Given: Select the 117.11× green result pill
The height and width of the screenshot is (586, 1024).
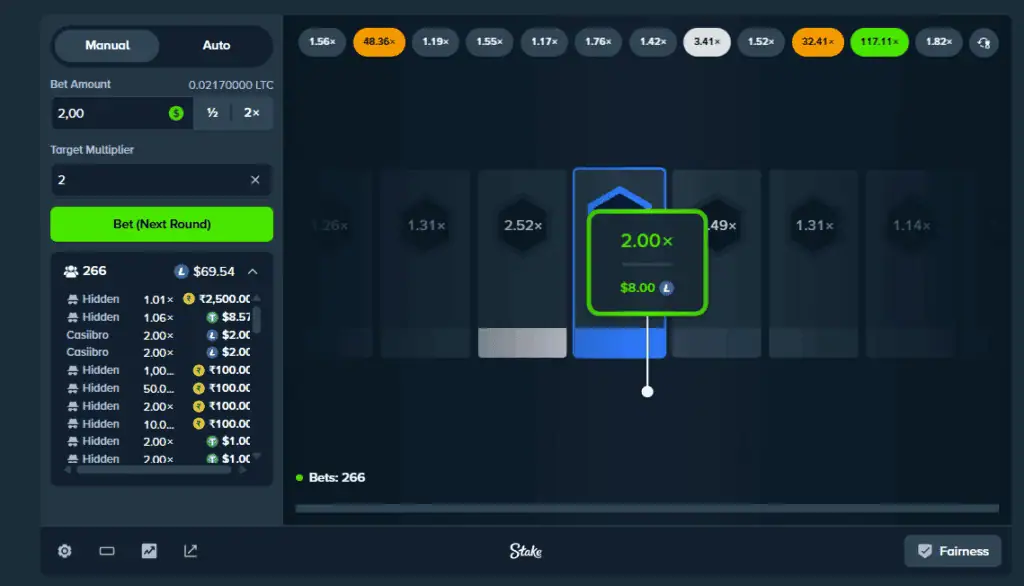Looking at the screenshot, I should (876, 42).
